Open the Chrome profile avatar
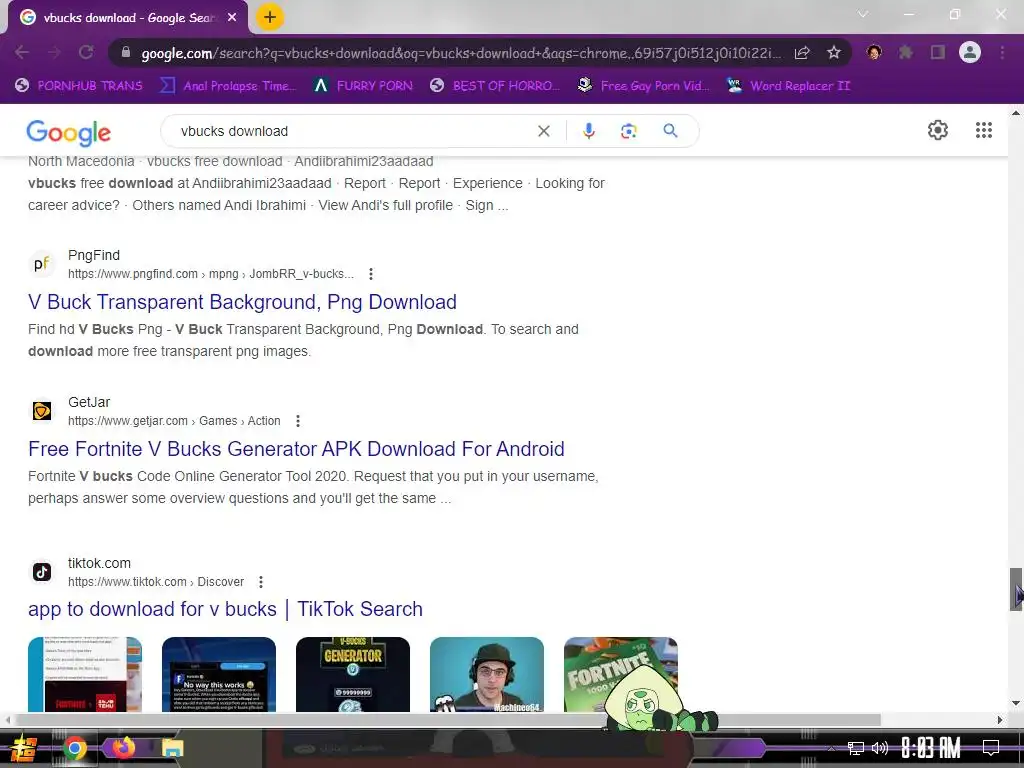 (x=970, y=52)
